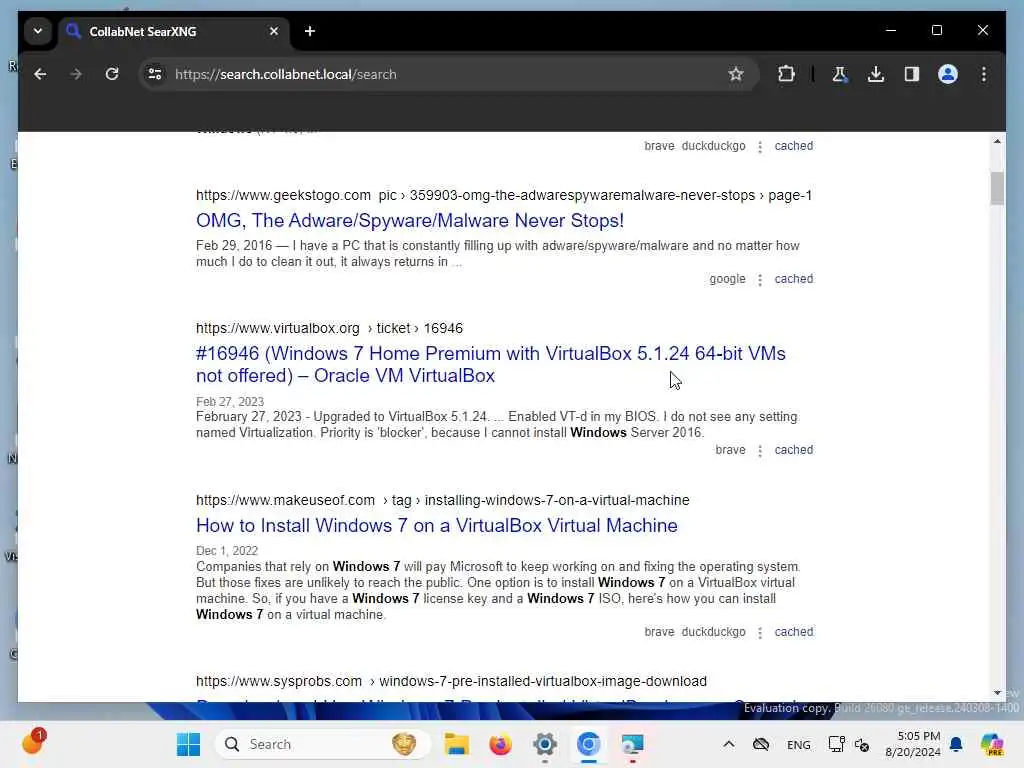Bookmark this page with the star icon
1024x768 pixels.
(x=736, y=74)
